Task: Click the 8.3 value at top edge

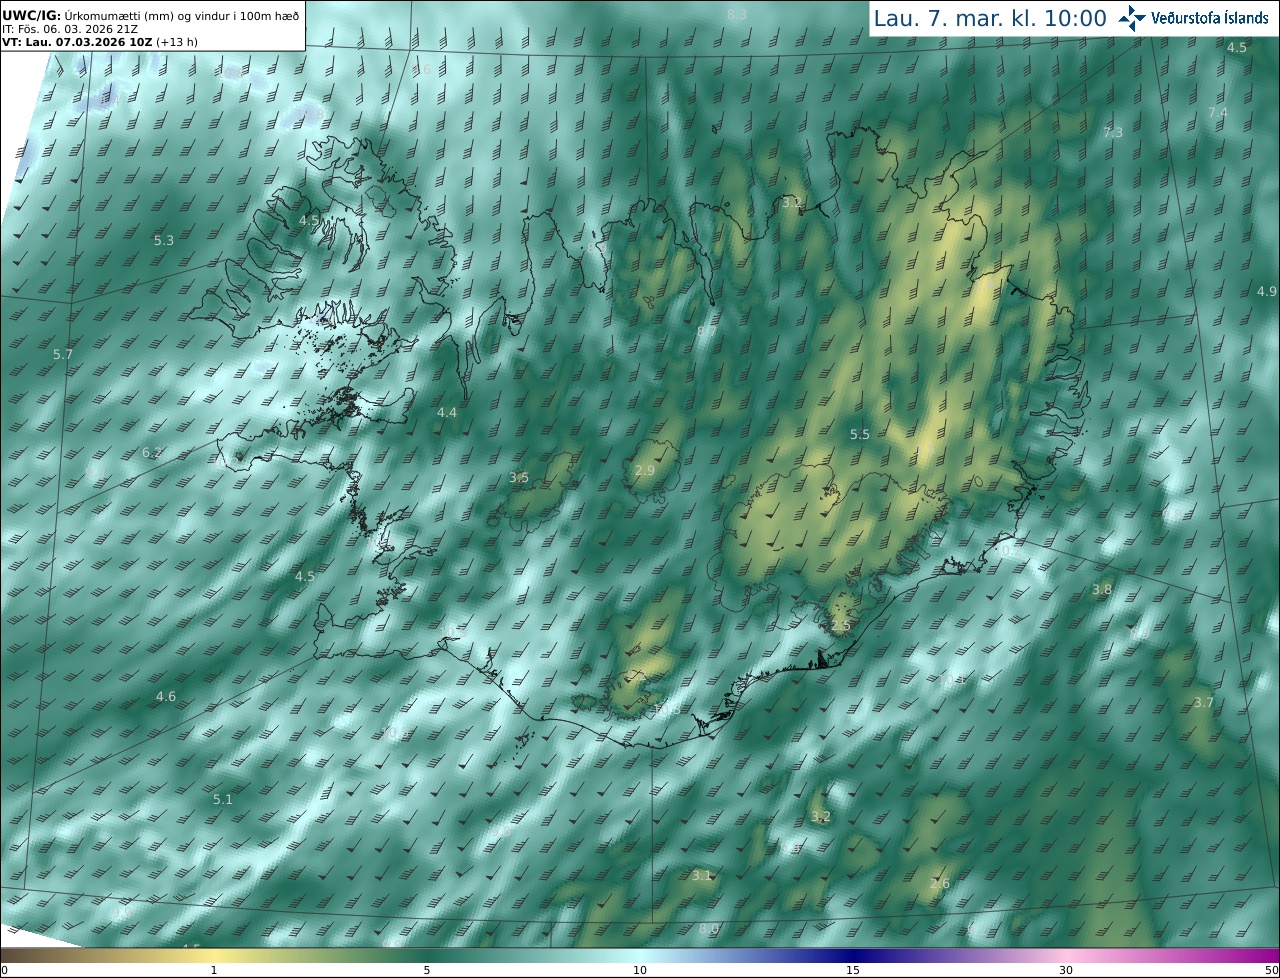Action: pos(737,15)
